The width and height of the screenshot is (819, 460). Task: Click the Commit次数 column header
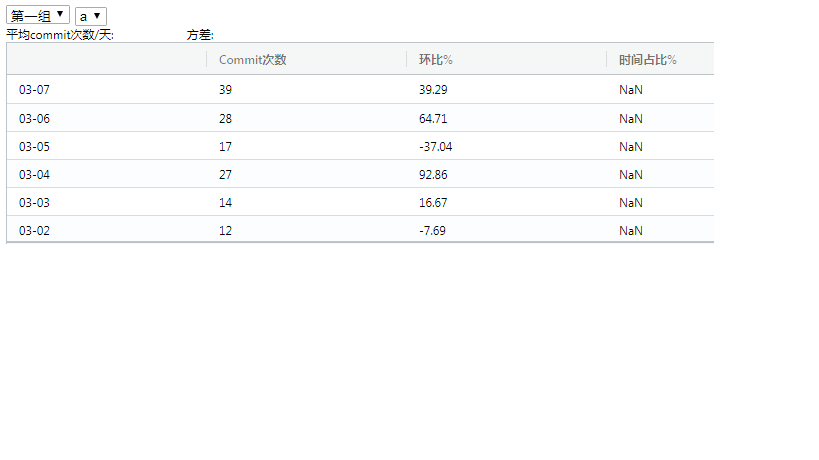[306, 60]
